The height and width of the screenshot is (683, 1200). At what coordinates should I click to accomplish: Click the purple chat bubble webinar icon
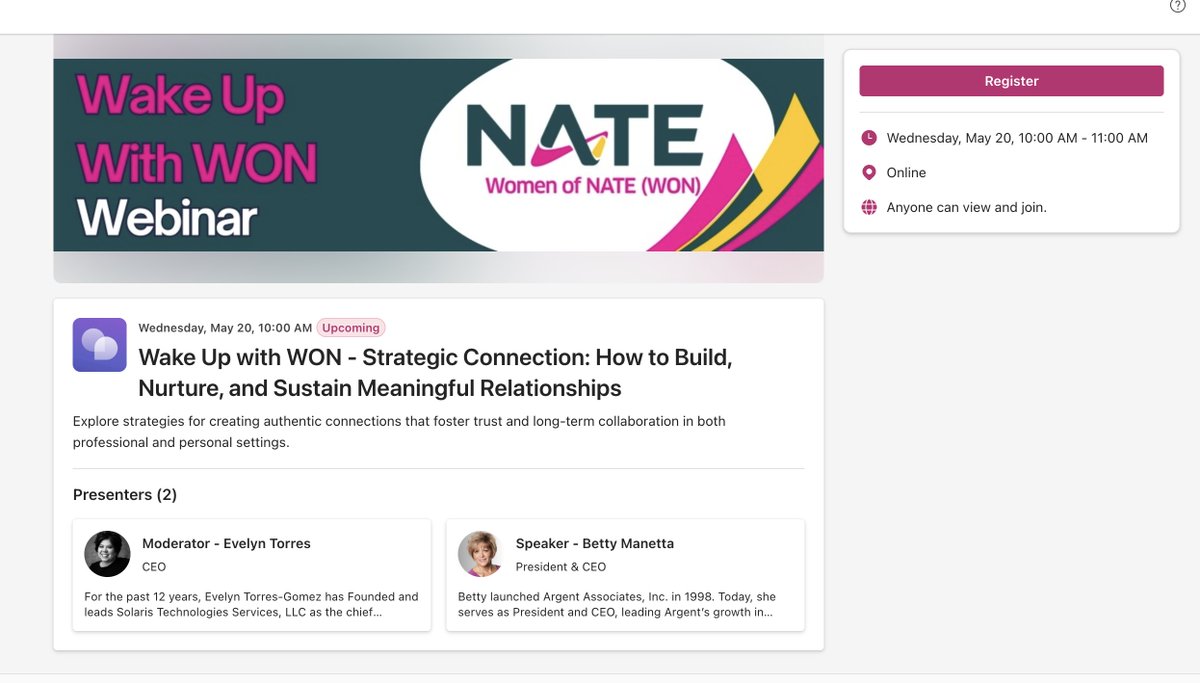pos(100,345)
